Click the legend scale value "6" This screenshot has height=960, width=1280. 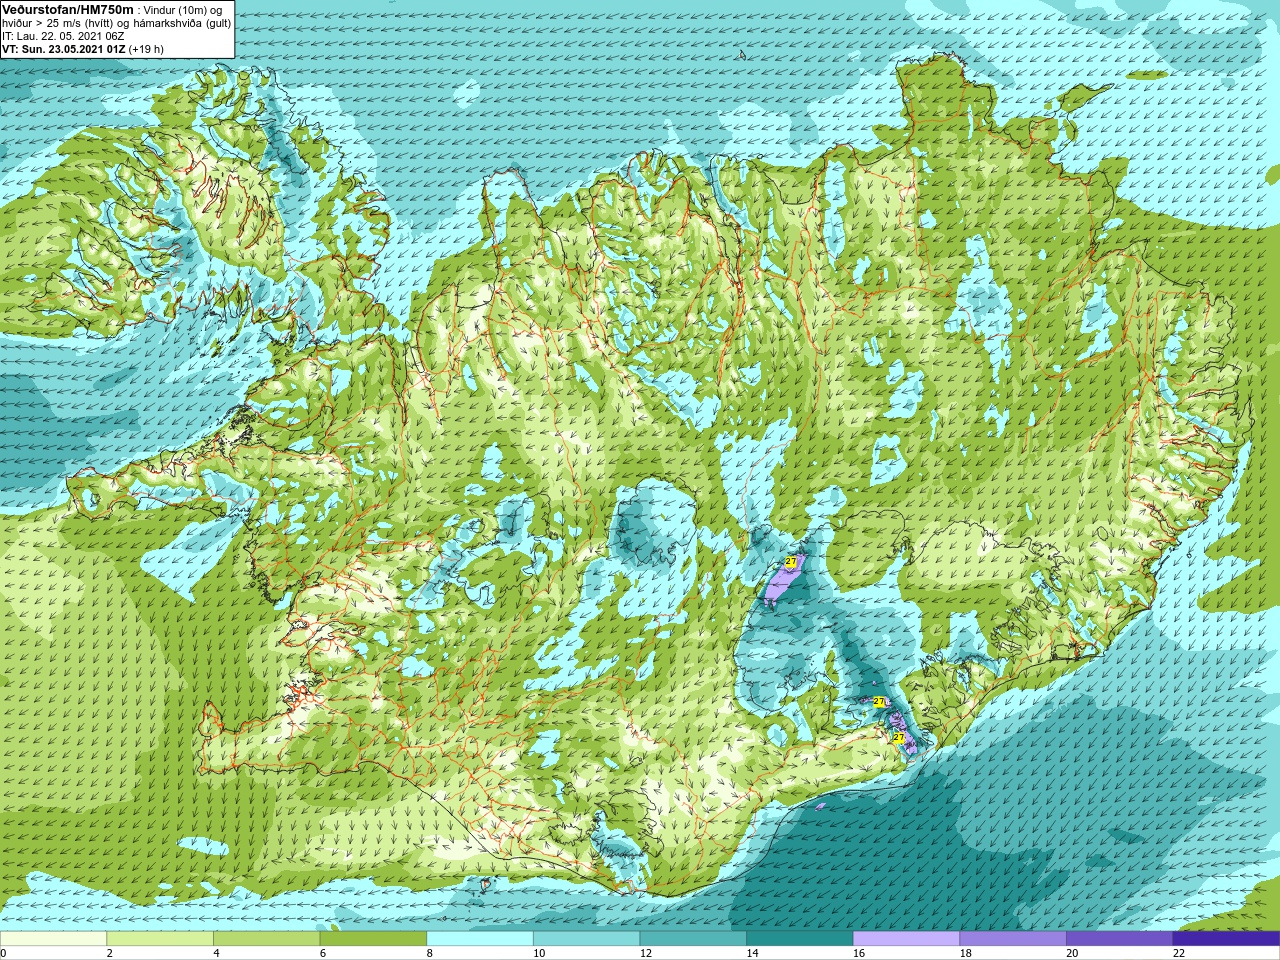pos(323,953)
